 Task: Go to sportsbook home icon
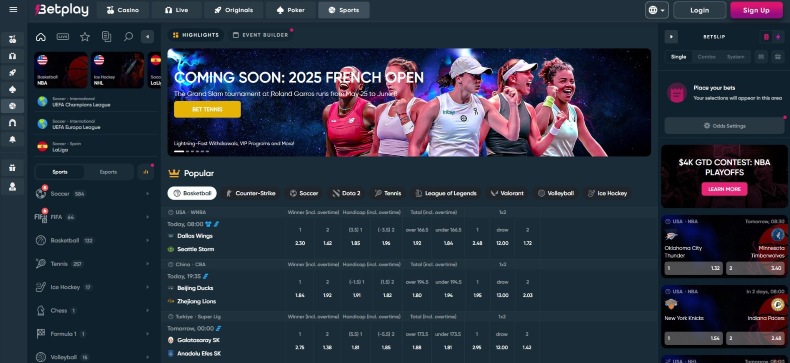(41, 36)
